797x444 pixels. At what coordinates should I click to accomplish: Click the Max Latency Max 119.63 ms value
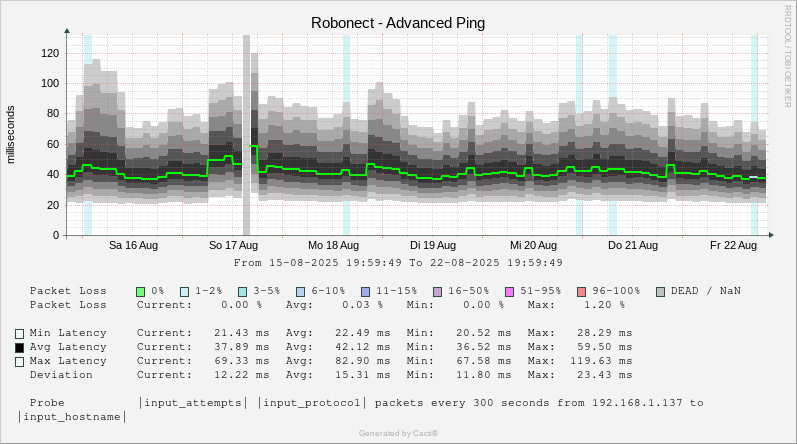tap(601, 361)
